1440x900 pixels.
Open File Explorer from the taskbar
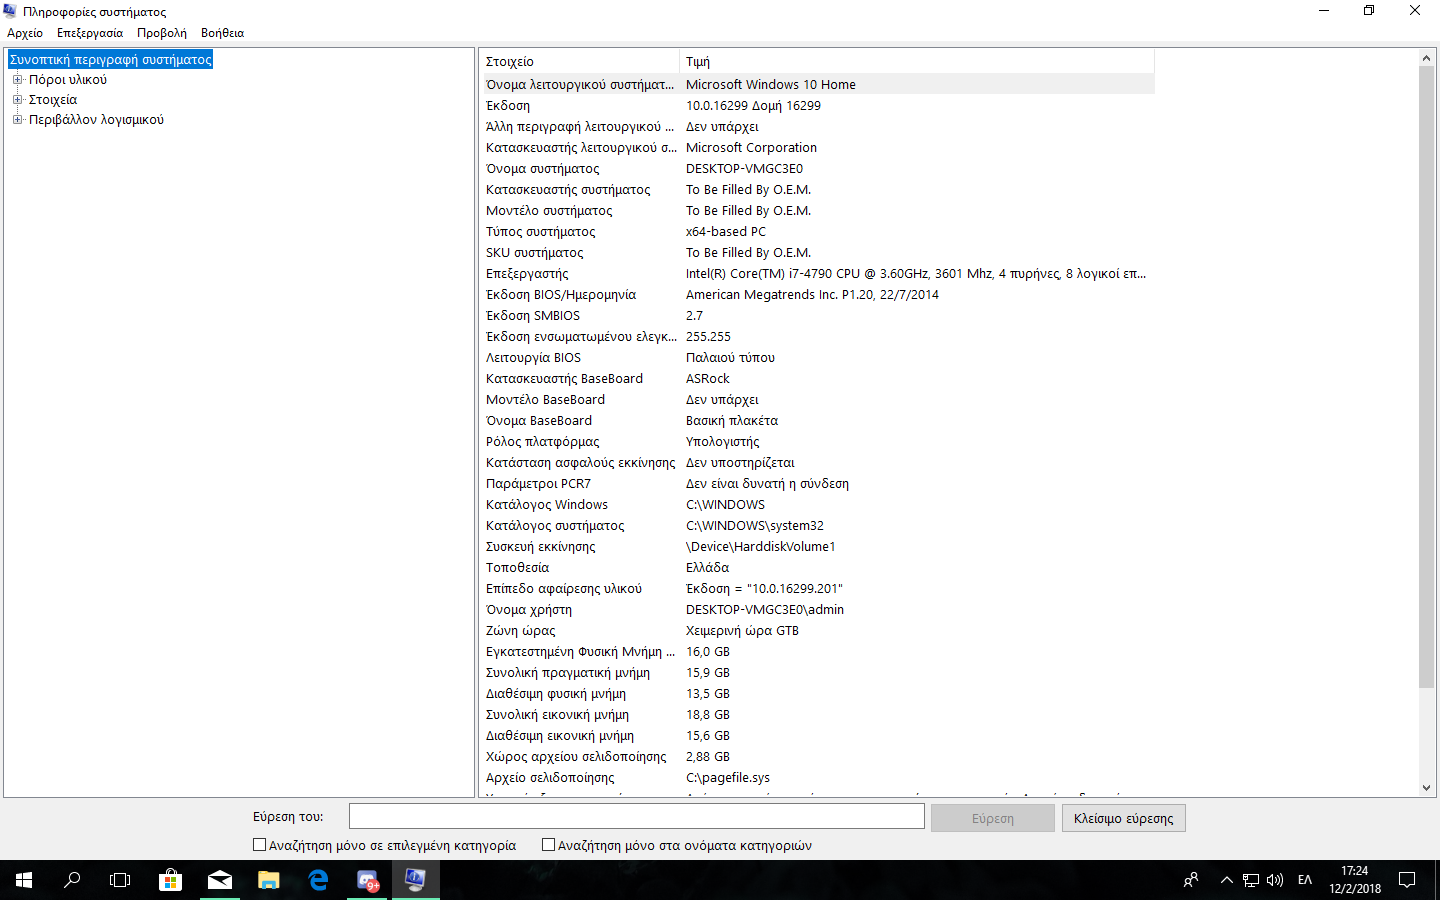point(268,880)
